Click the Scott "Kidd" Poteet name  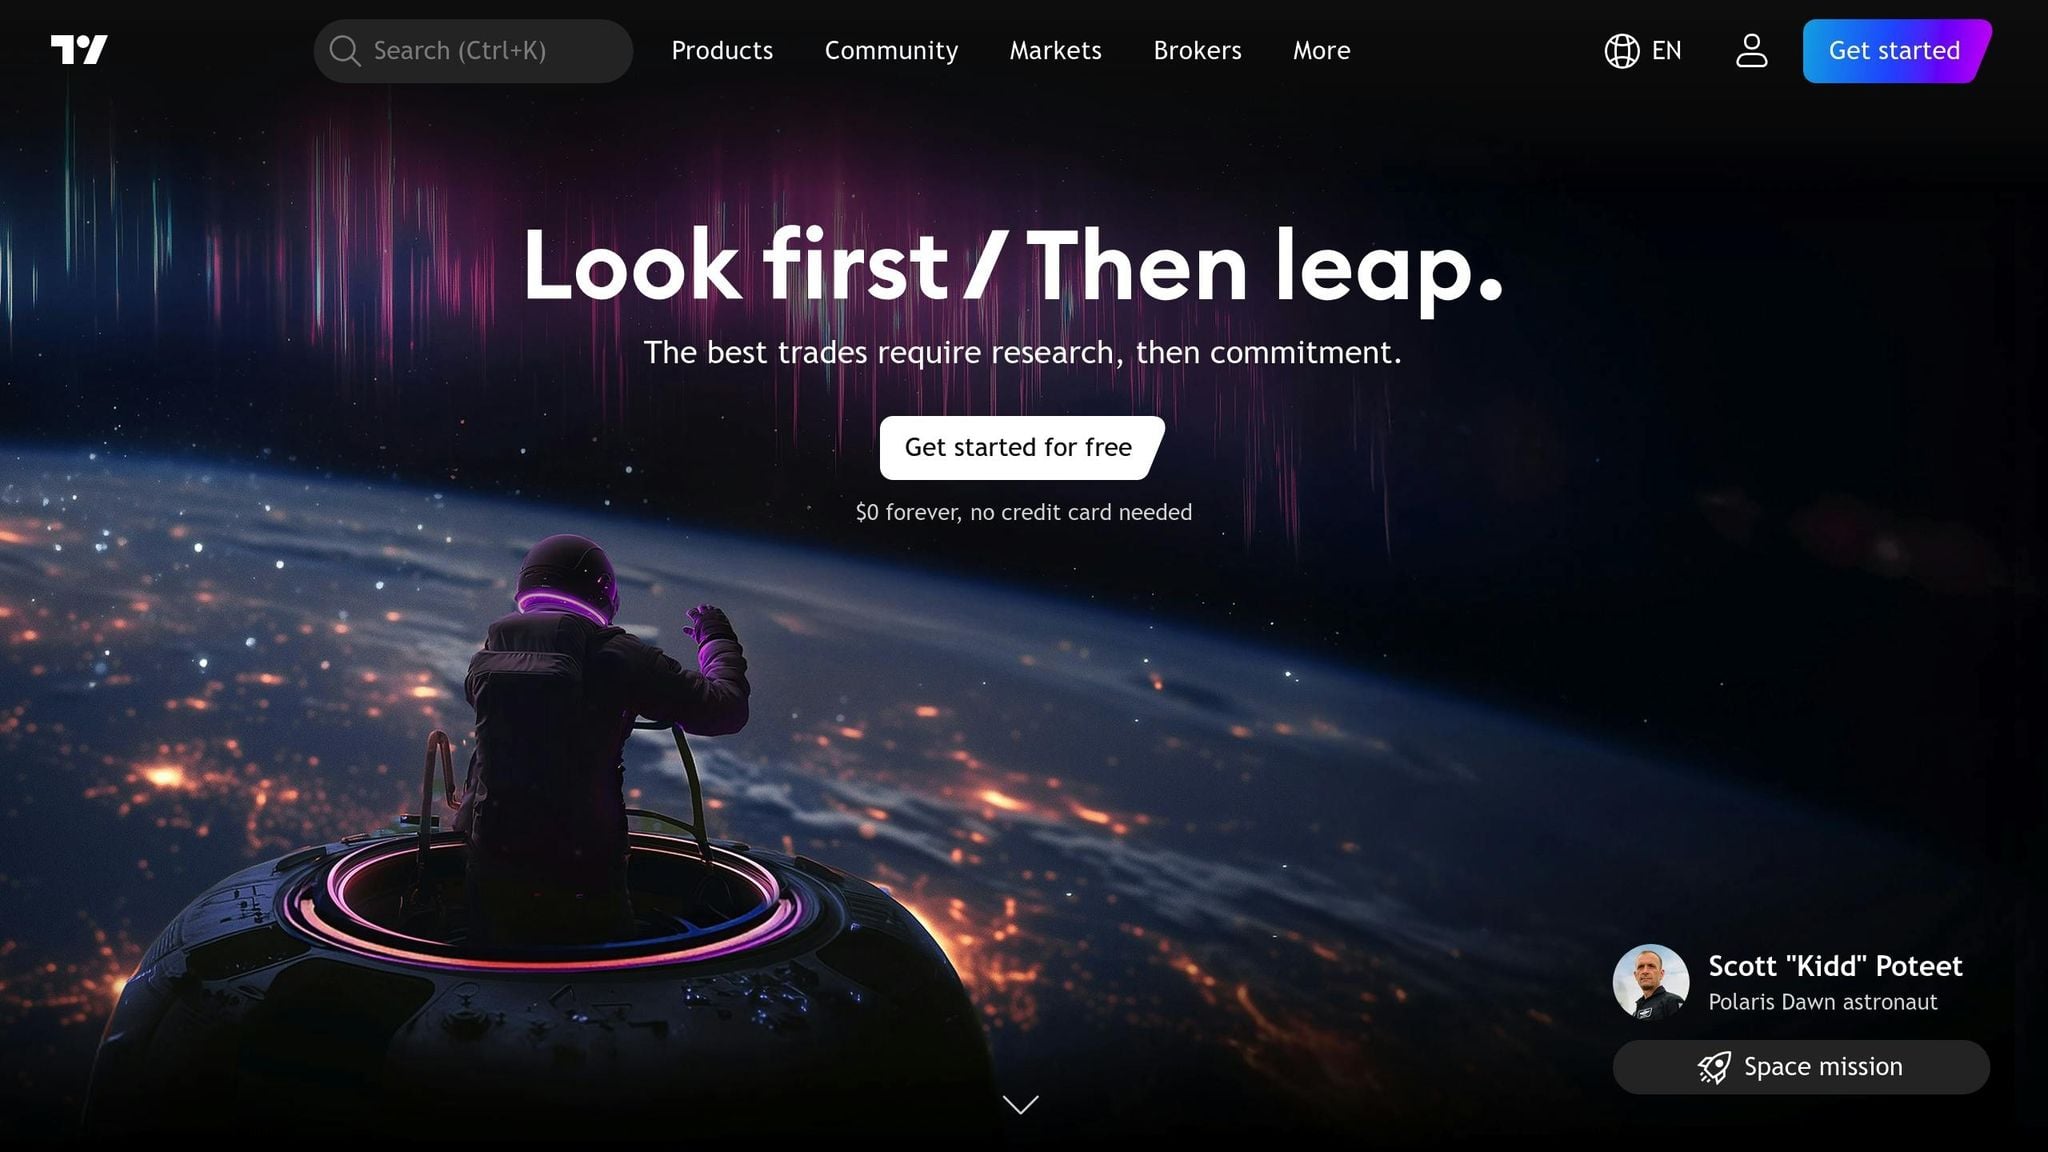1835,966
